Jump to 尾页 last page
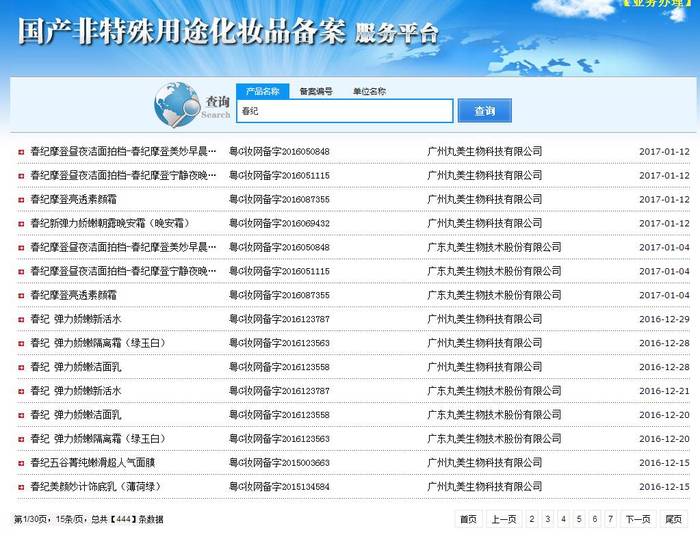This screenshot has height=537, width=700. 674,519
